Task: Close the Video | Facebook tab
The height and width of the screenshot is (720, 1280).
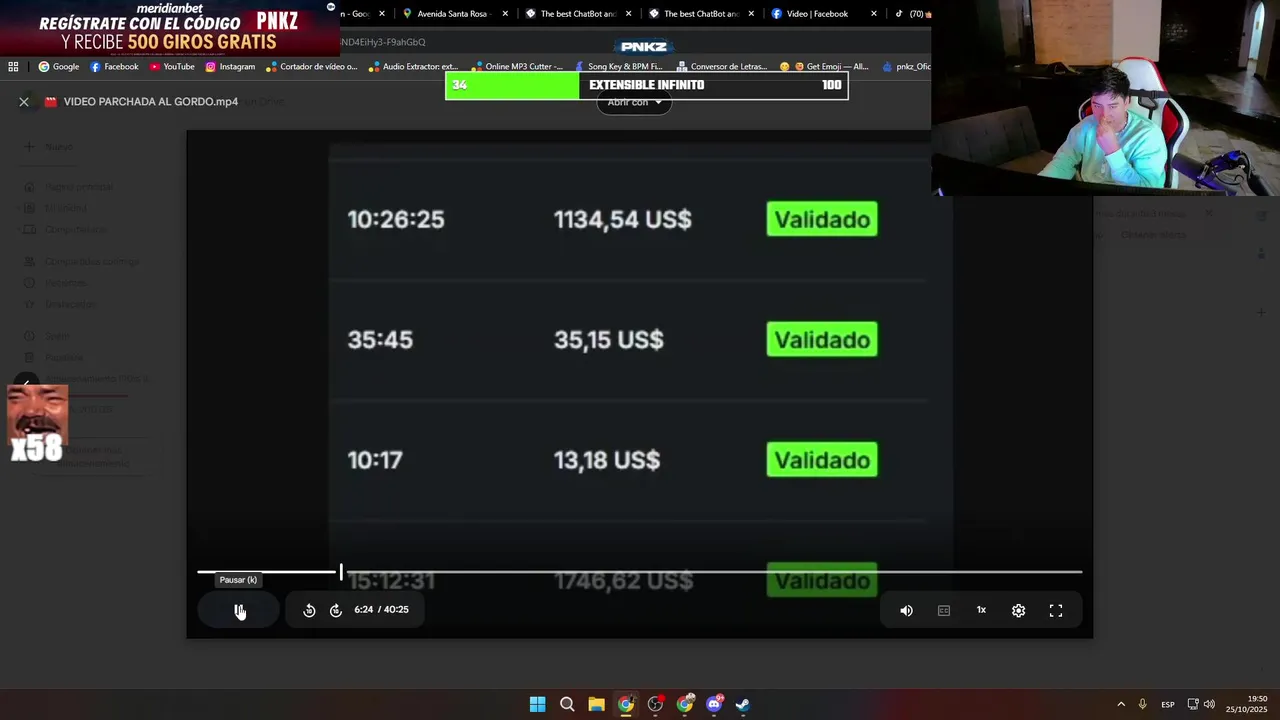Action: 874,14
